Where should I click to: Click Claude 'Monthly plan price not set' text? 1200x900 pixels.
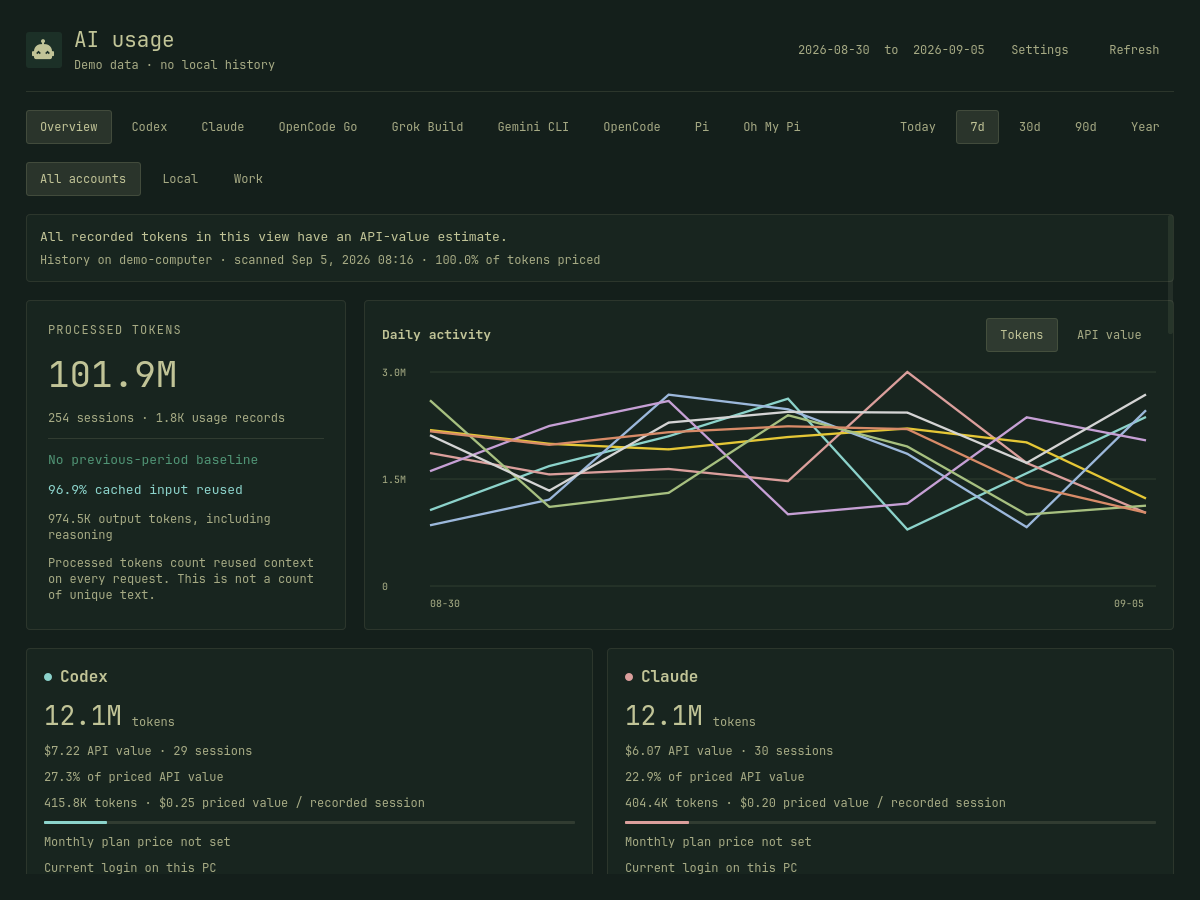pos(718,842)
